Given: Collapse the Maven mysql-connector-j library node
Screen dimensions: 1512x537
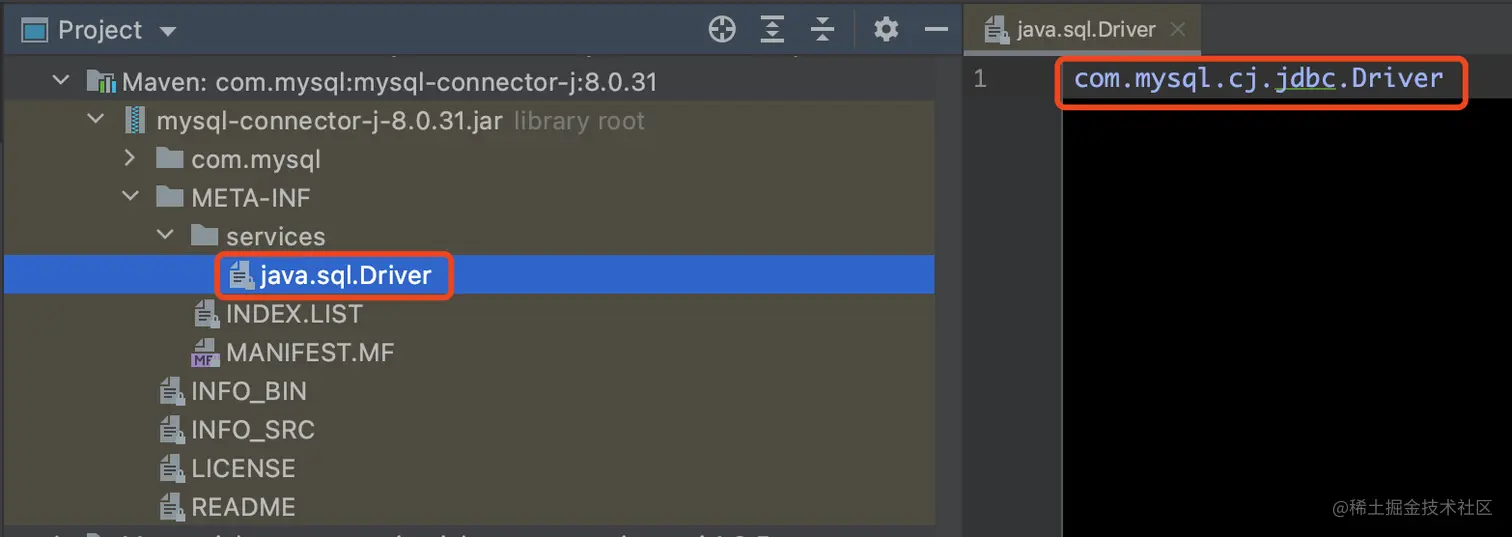Looking at the screenshot, I should (x=61, y=81).
